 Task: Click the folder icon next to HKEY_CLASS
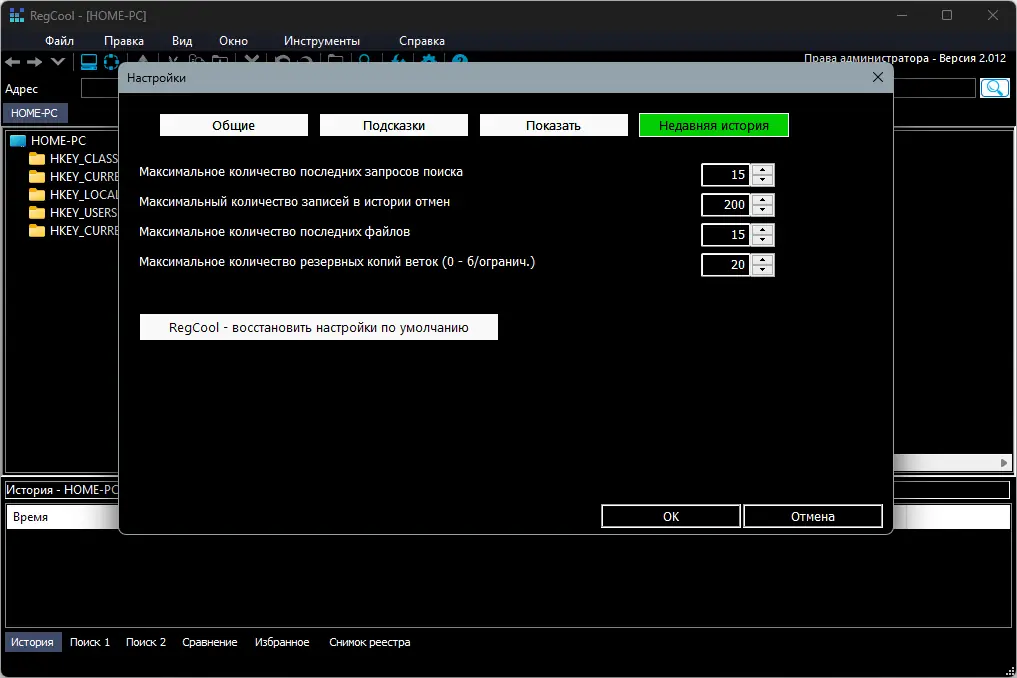pyautogui.click(x=37, y=159)
